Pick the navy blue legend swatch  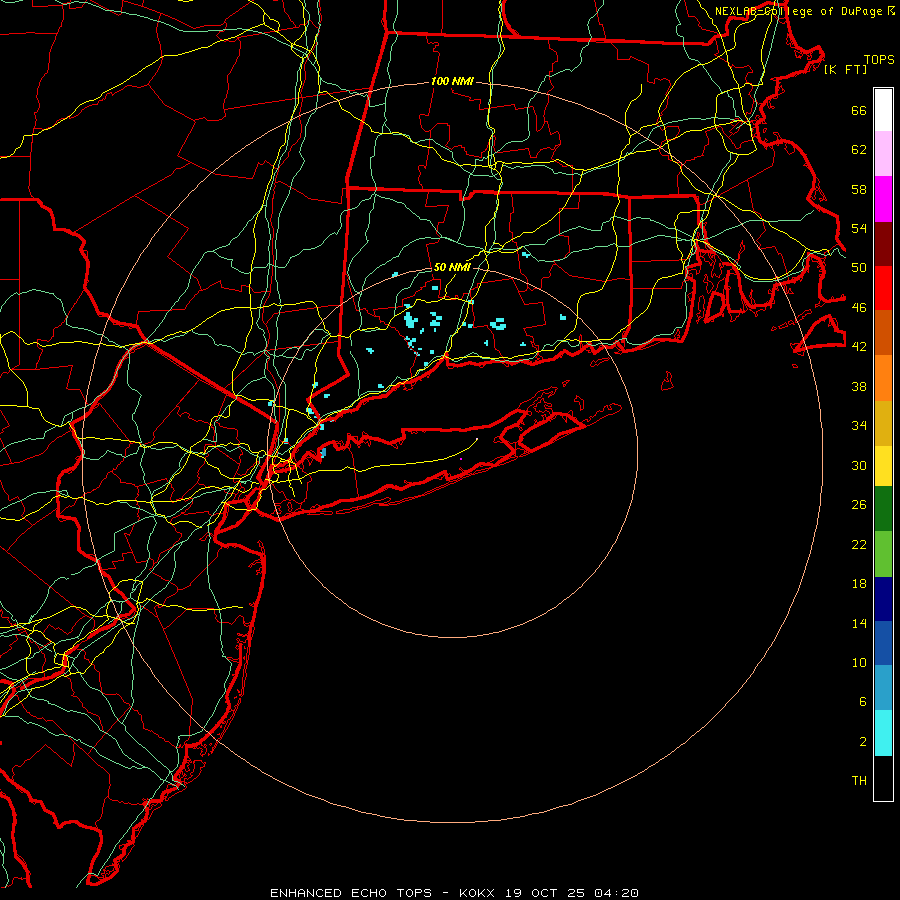[883, 599]
